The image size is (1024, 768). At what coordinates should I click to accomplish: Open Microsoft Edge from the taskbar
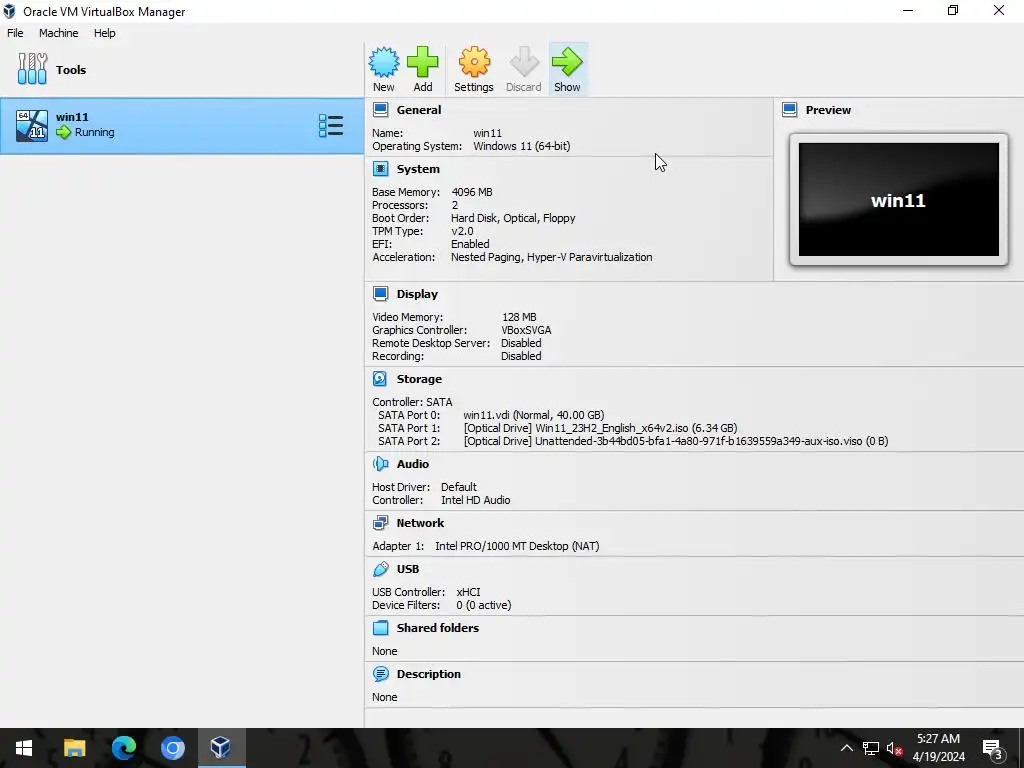point(123,748)
